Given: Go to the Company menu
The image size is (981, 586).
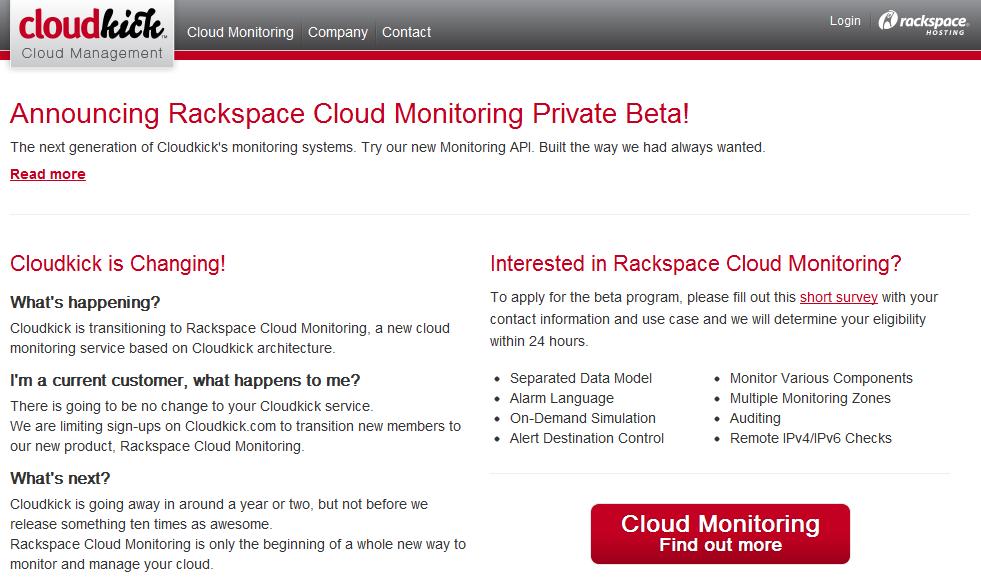Looking at the screenshot, I should (x=338, y=32).
